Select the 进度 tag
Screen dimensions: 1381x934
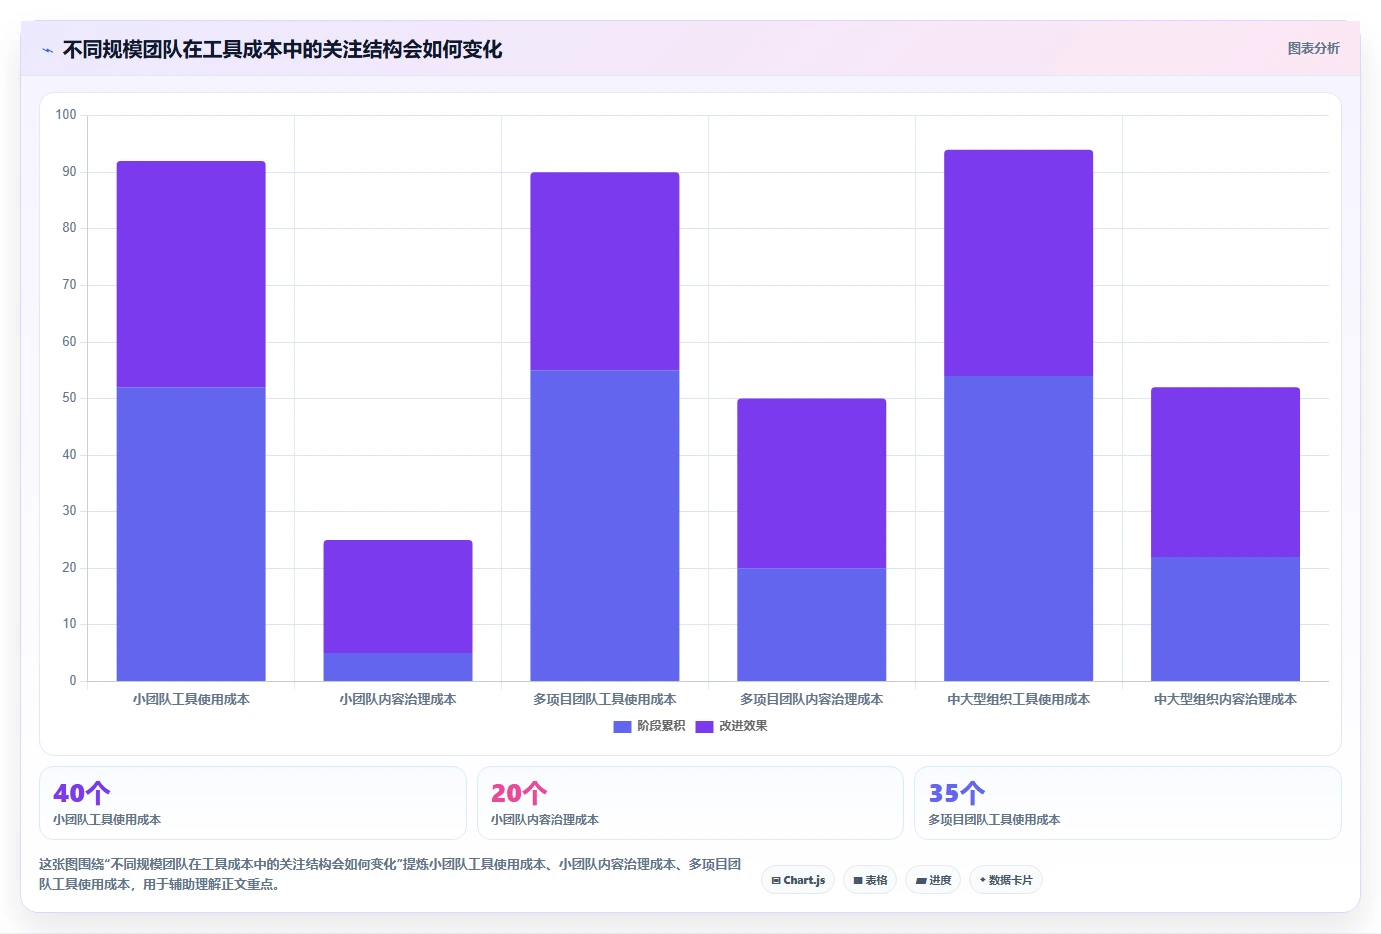tap(933, 880)
